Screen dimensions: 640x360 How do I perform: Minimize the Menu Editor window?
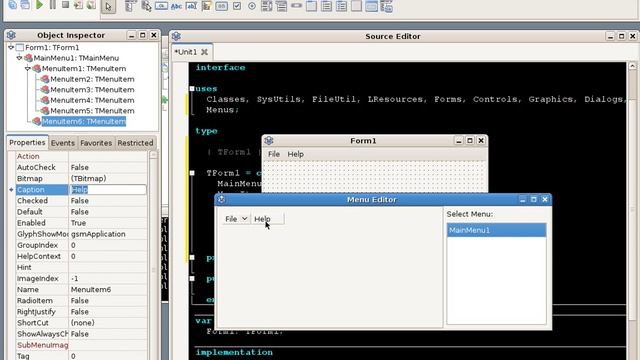pos(522,200)
